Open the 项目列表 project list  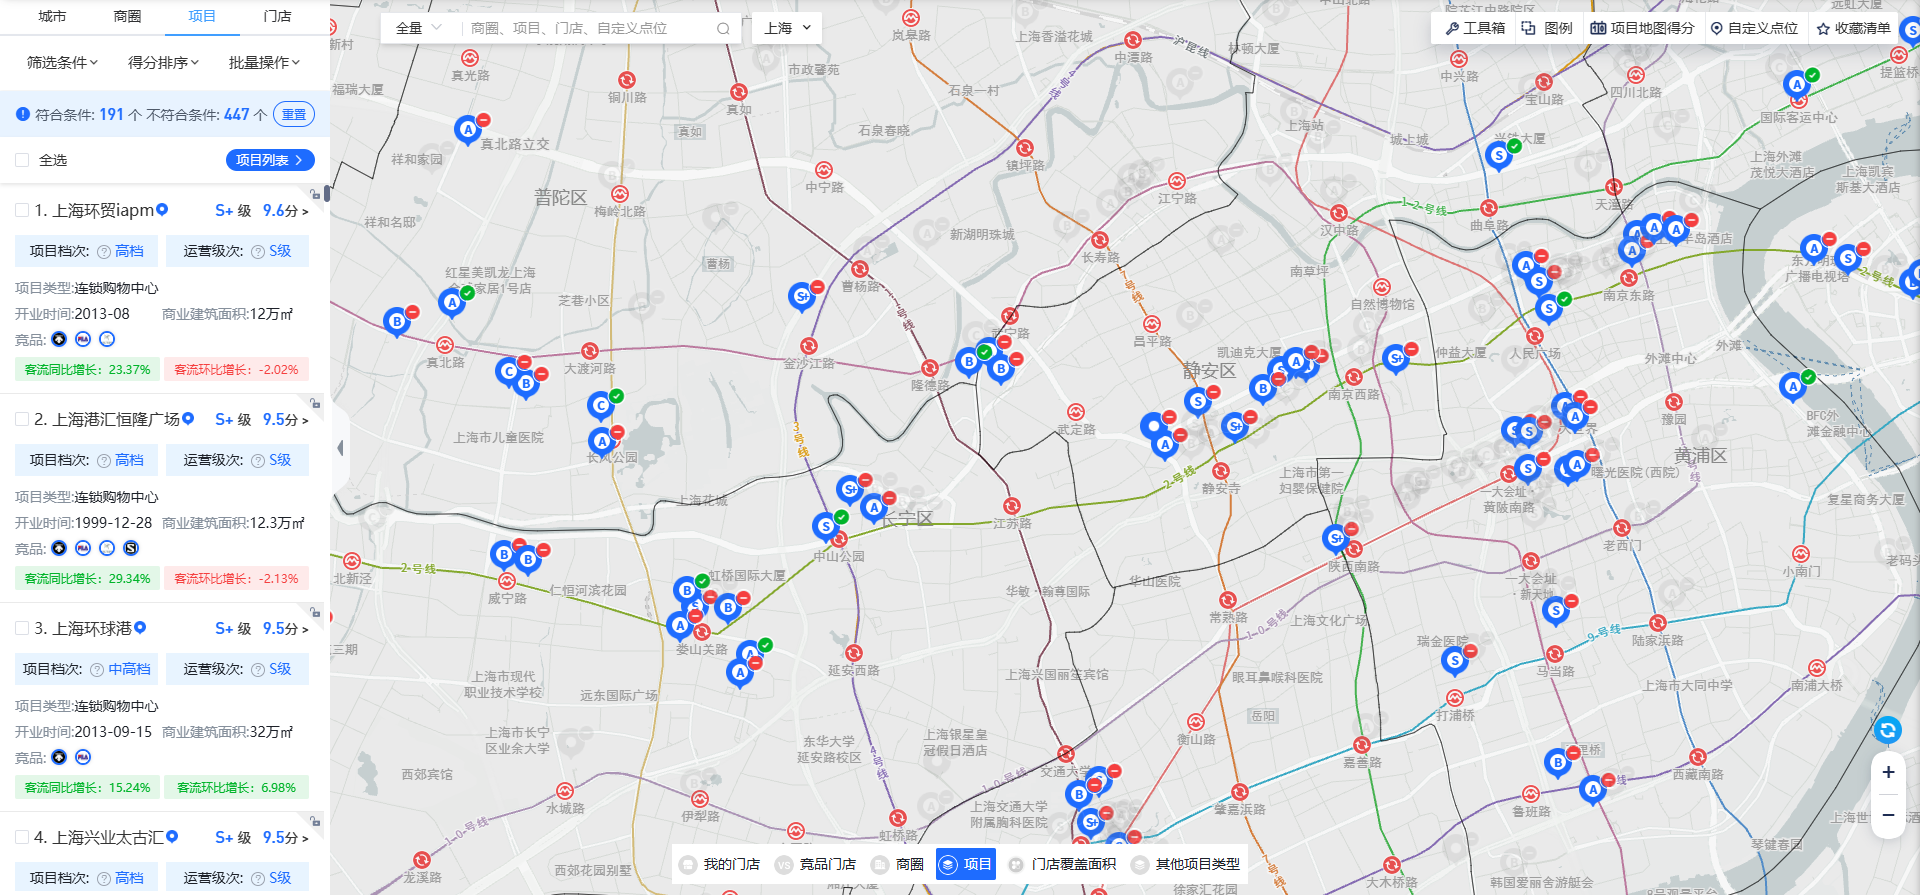pyautogui.click(x=270, y=160)
